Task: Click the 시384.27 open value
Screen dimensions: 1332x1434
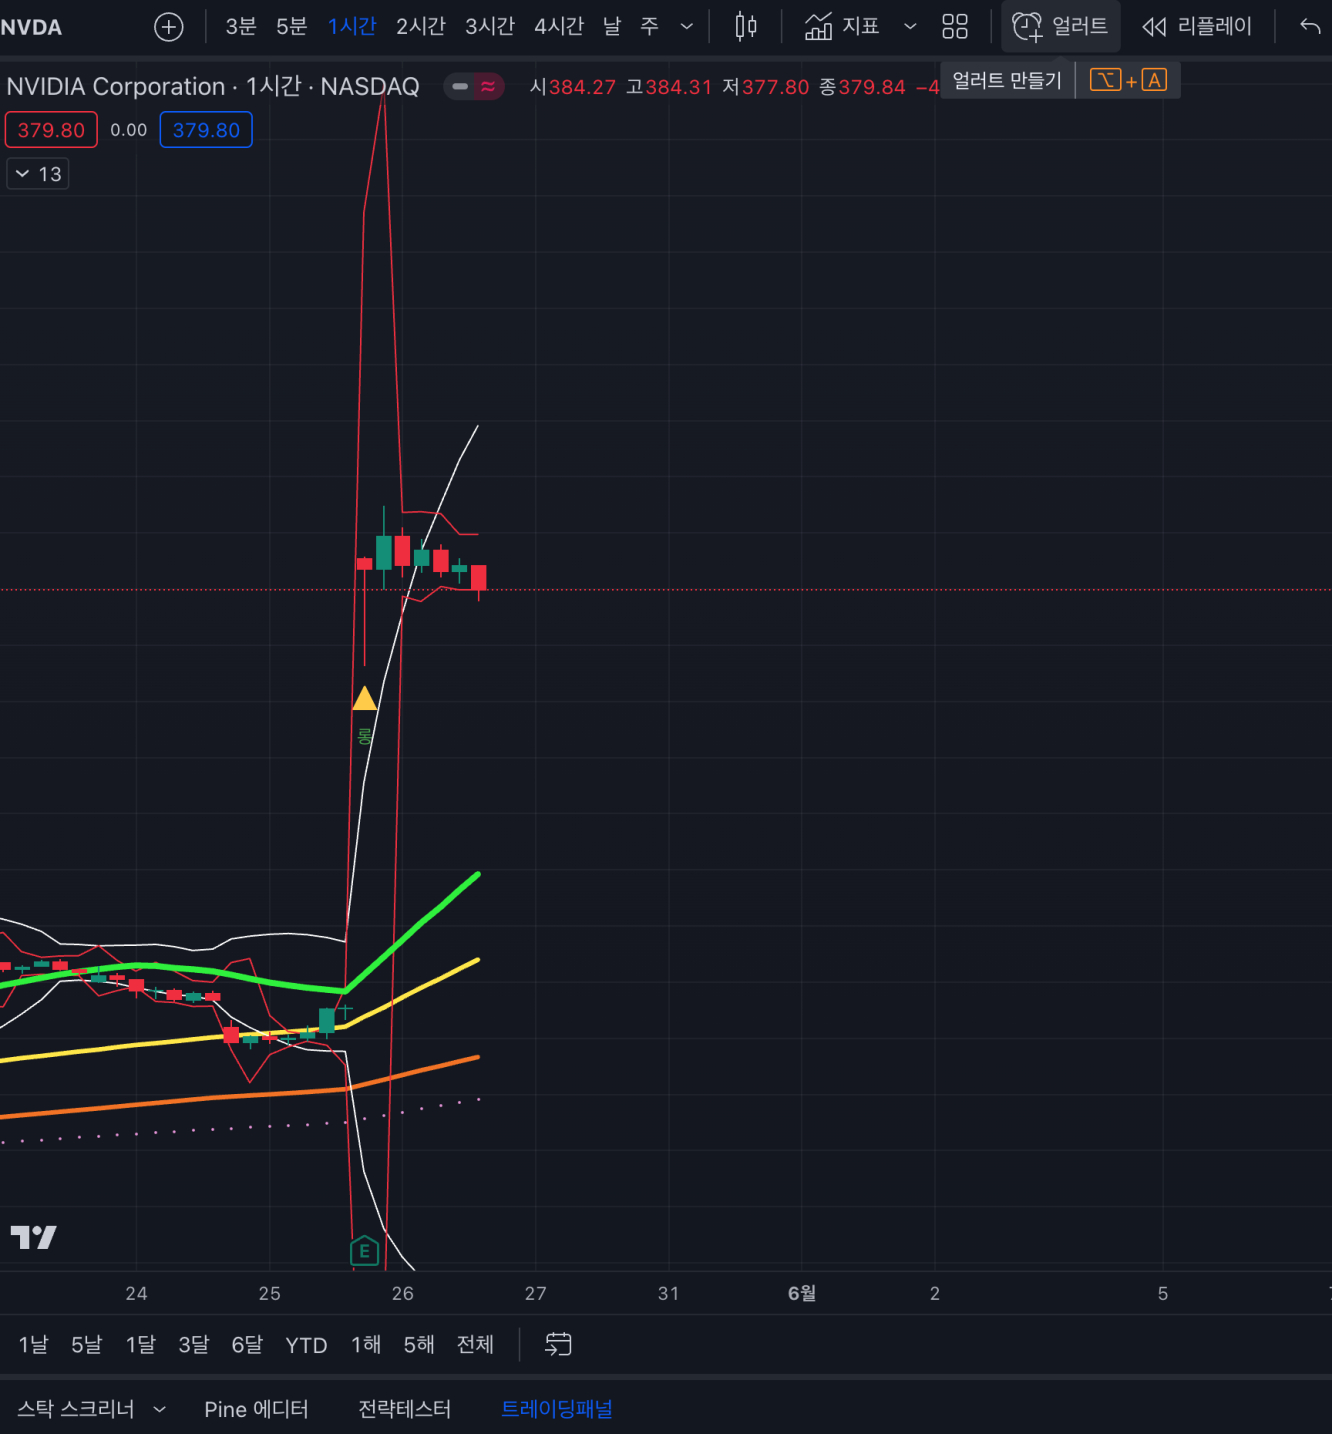Action: (573, 87)
